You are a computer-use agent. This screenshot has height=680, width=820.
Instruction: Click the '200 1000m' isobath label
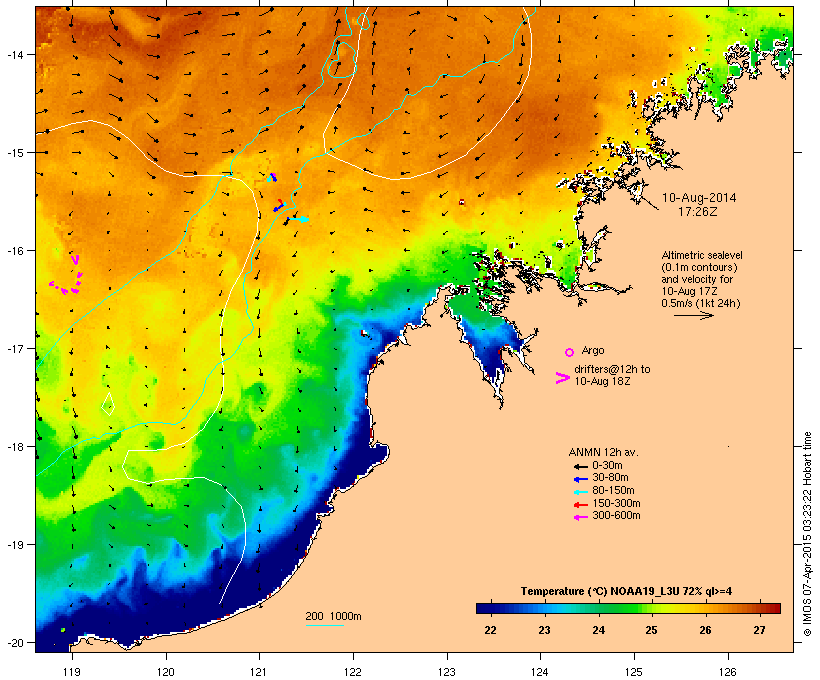pos(333,616)
